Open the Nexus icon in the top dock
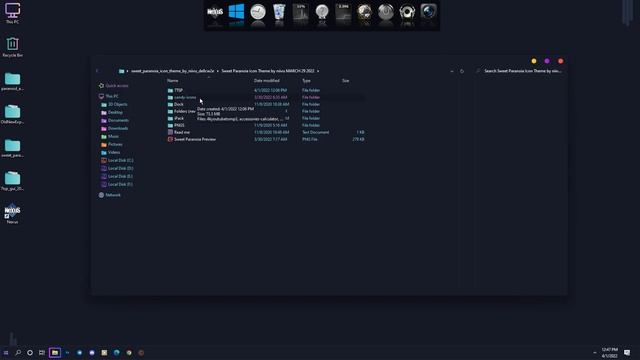640x360 pixels. pyautogui.click(x=215, y=12)
